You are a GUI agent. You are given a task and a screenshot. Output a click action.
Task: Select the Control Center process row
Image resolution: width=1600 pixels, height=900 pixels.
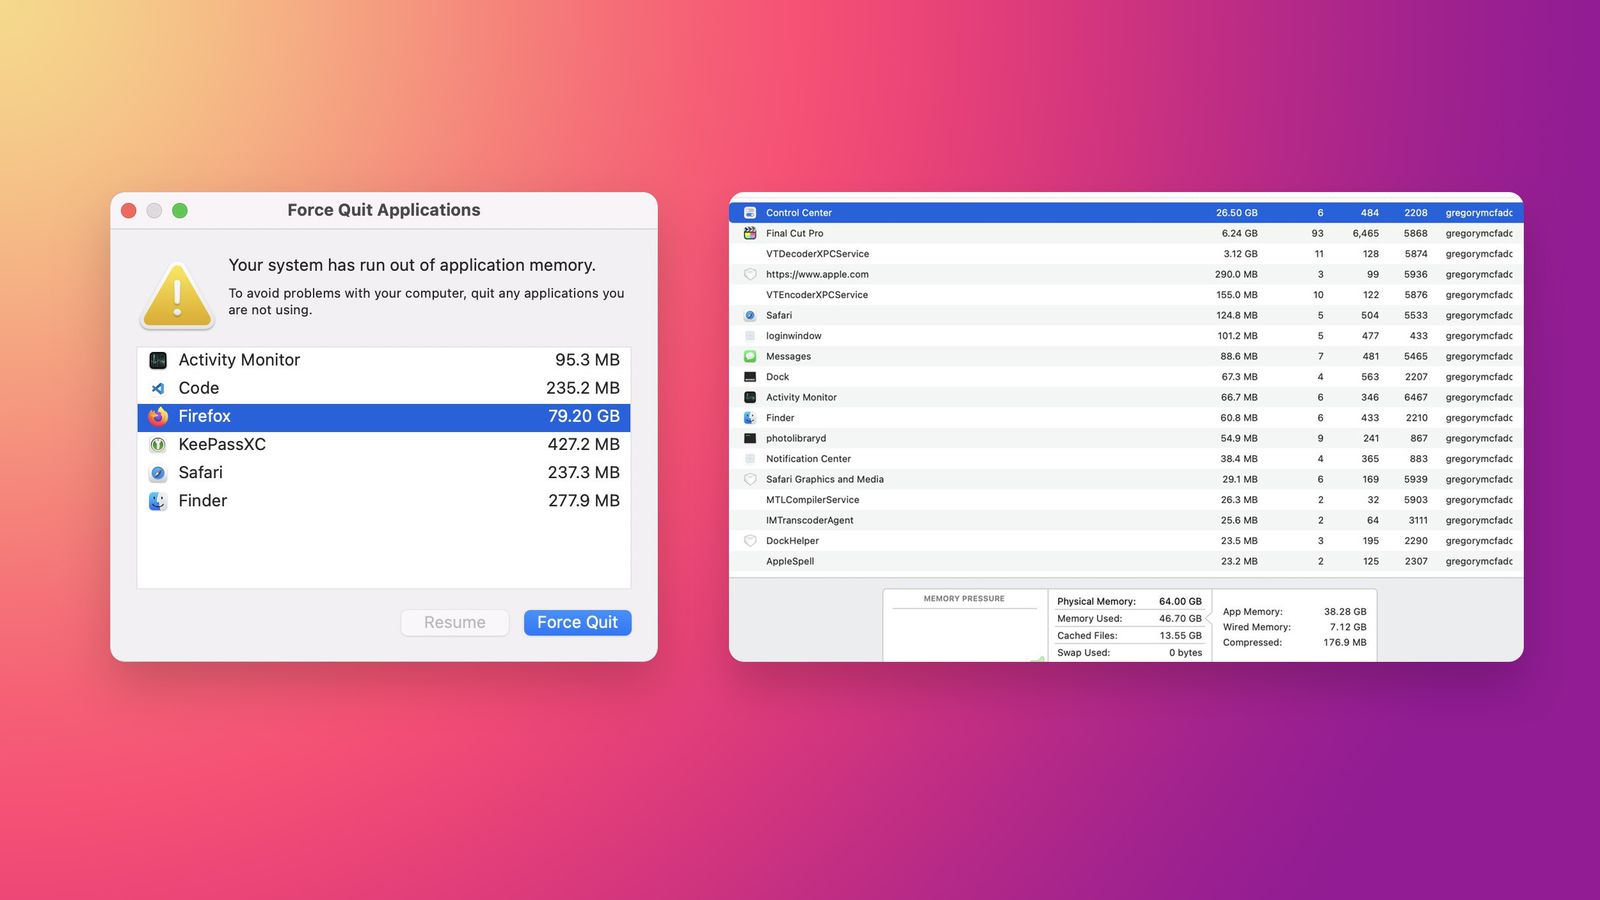click(1126, 213)
